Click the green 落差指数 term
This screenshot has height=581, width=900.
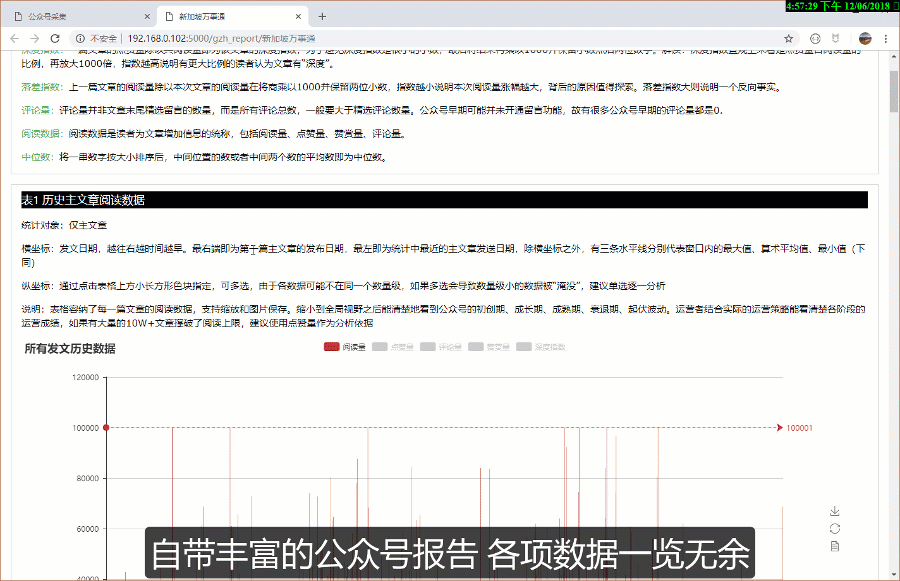[x=42, y=87]
